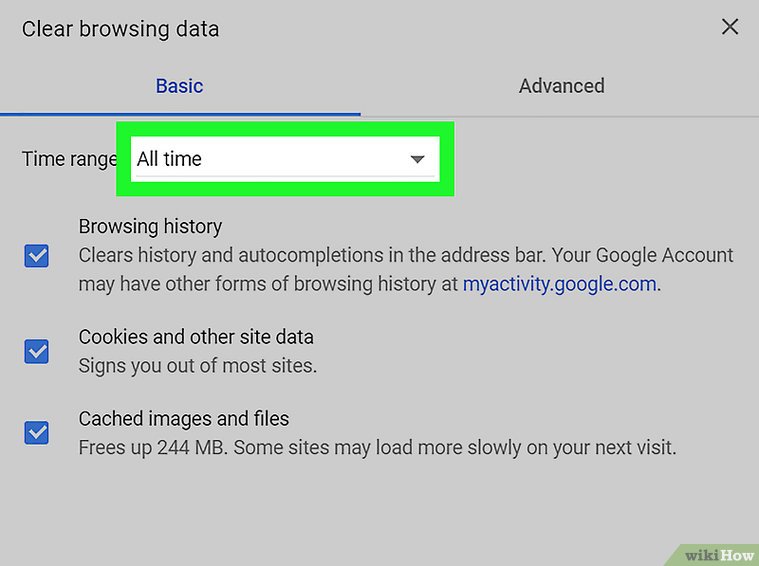Screen dimensions: 759x566
Task: Open the myactivity.google.com link
Action: (x=559, y=284)
